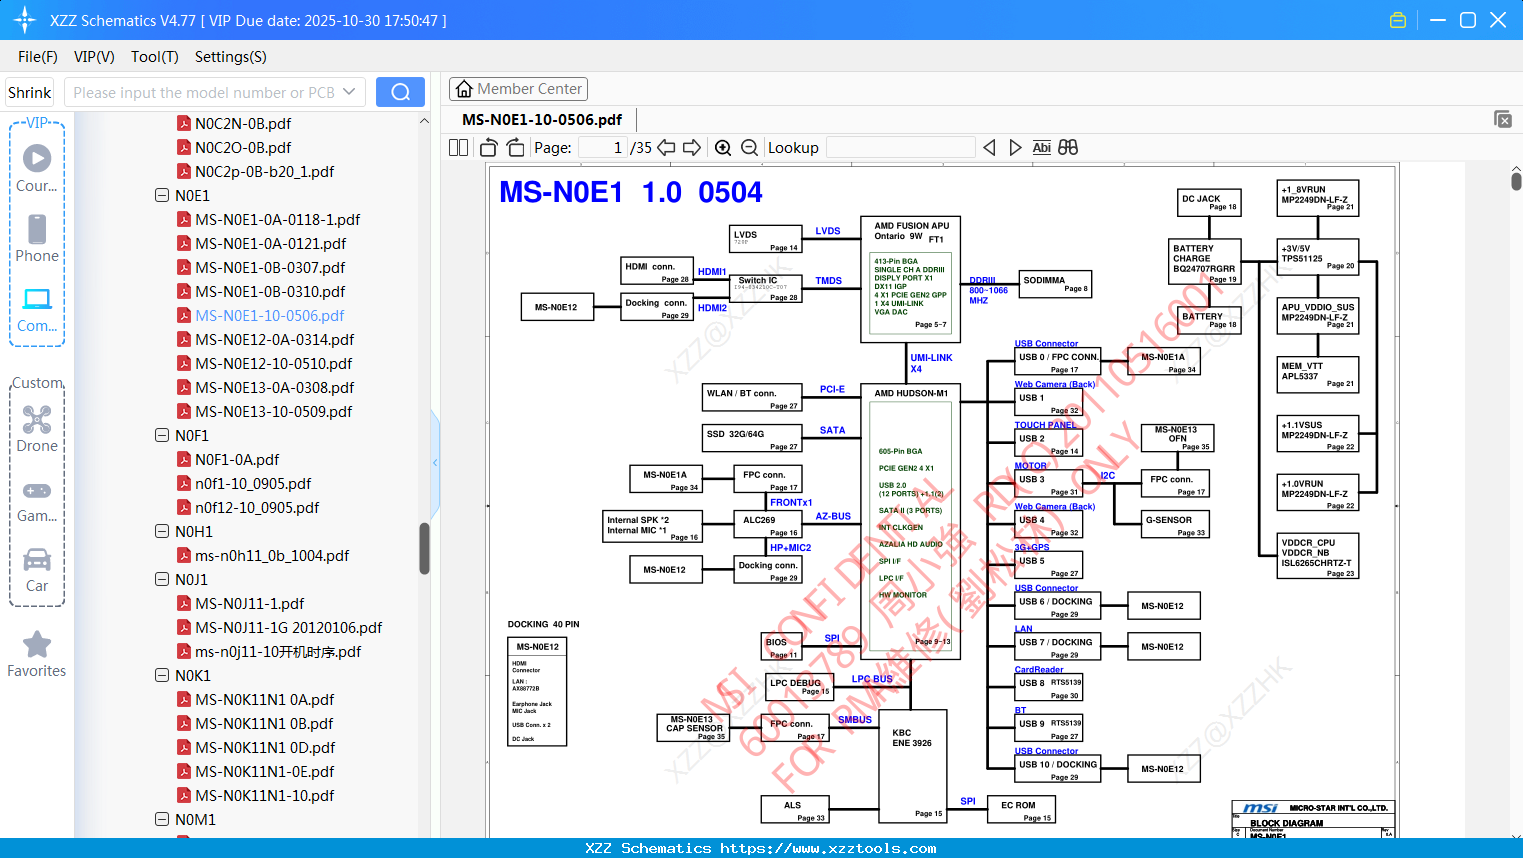Collapse the N0E1 folder
This screenshot has height=858, width=1523.
[x=162, y=195]
